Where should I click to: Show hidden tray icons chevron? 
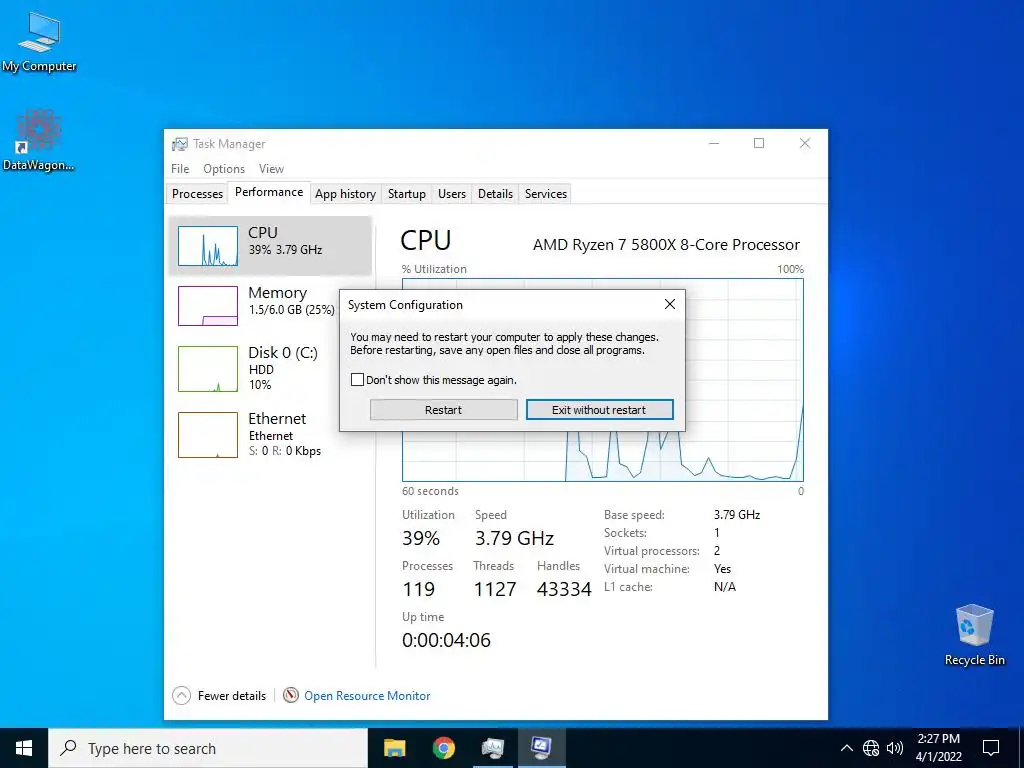coord(846,748)
